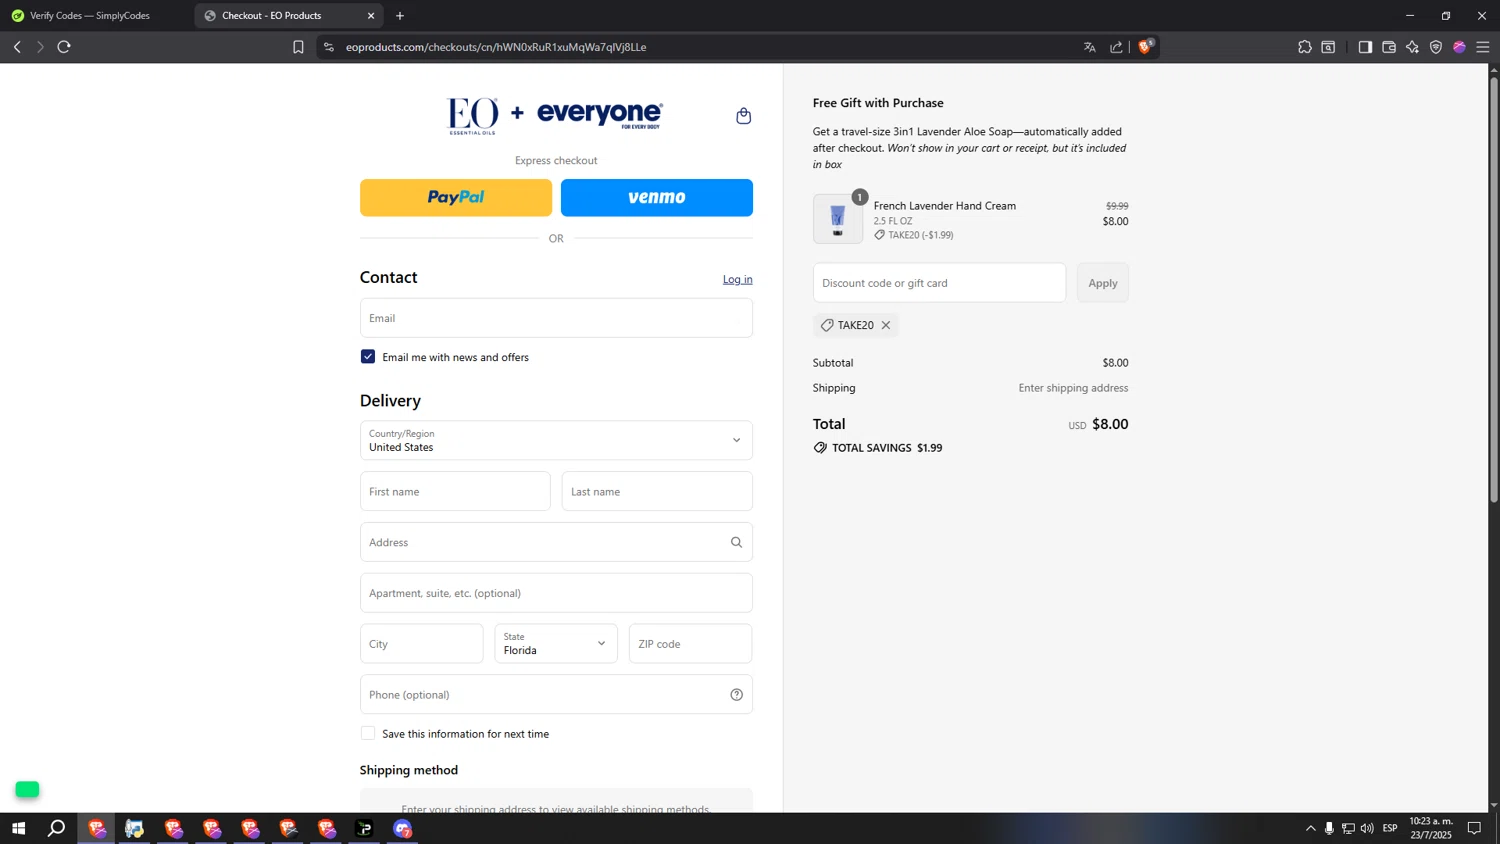Image resolution: width=1500 pixels, height=844 pixels.
Task: Click the browser forward arrow
Action: pos(40,47)
